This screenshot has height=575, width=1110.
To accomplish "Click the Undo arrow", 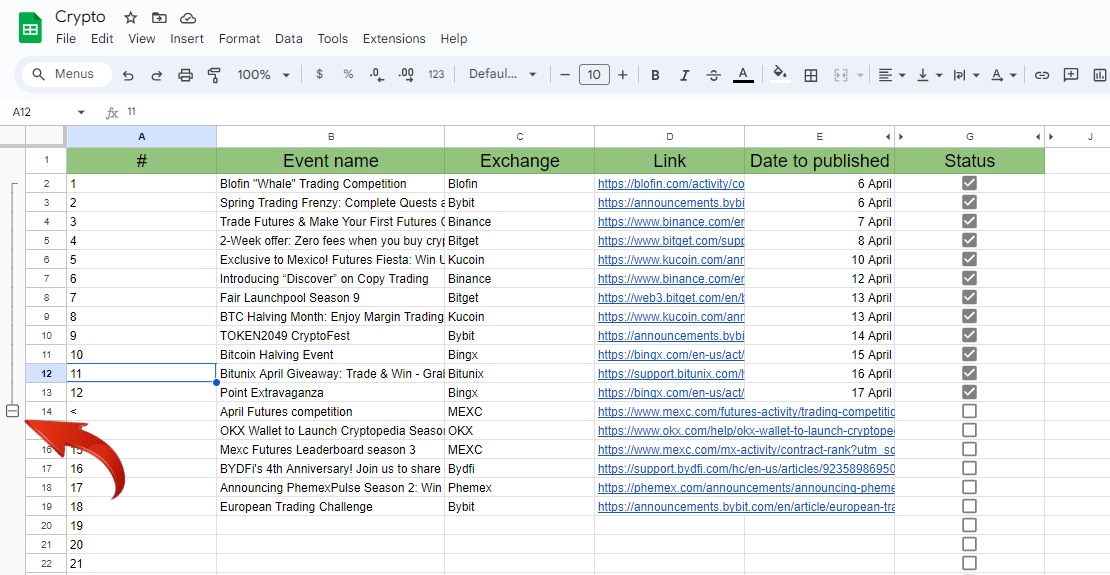I will coord(128,75).
